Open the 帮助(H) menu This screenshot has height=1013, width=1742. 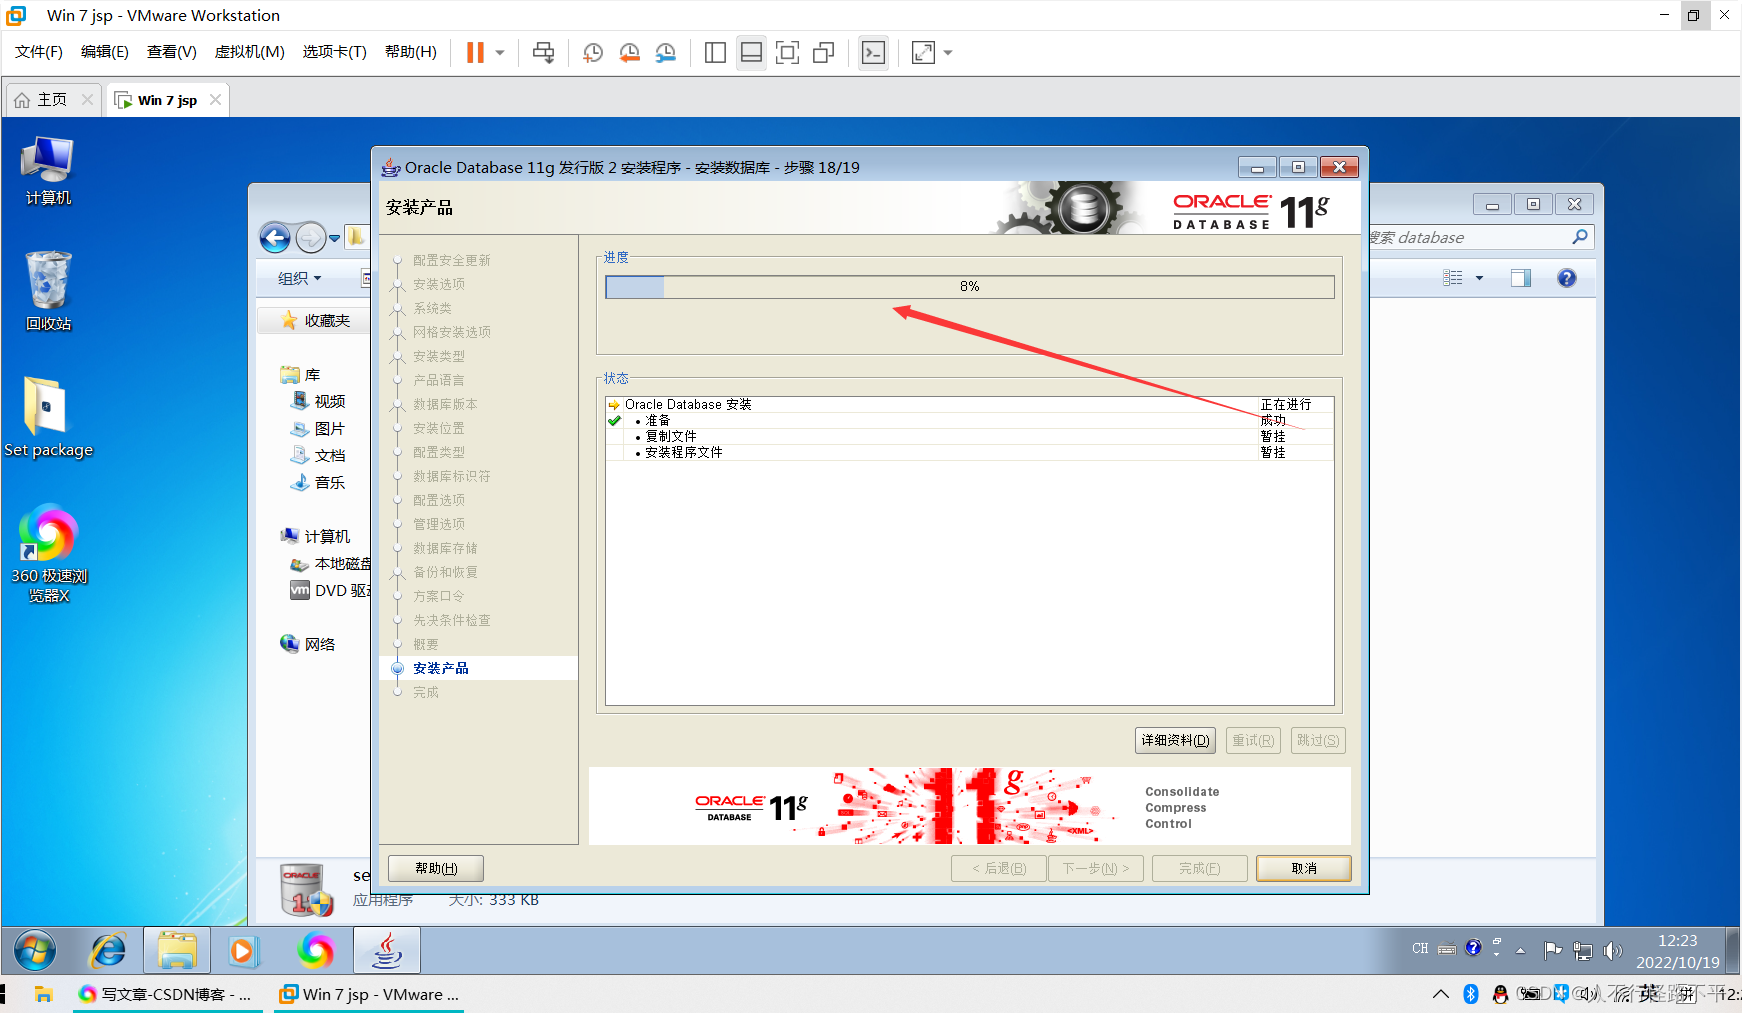(411, 52)
